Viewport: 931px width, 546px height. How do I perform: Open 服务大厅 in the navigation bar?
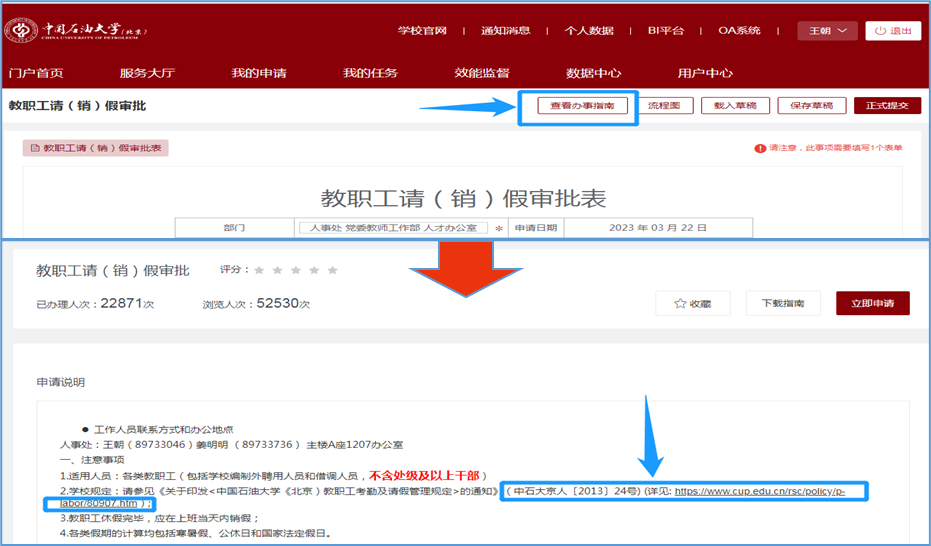click(147, 73)
